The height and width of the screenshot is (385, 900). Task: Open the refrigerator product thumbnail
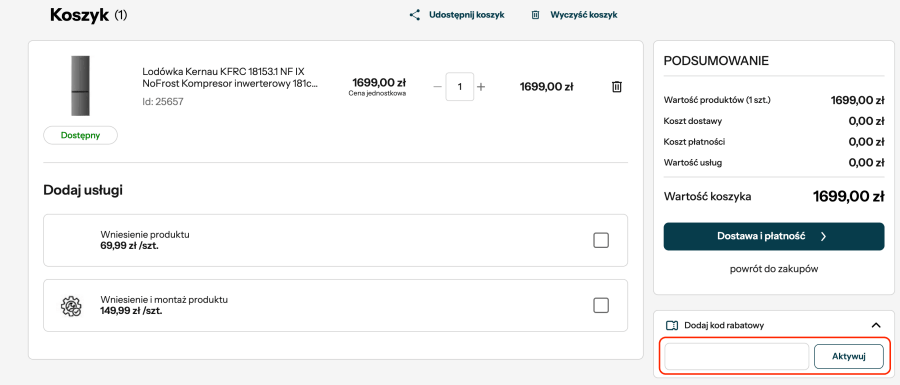[80, 86]
